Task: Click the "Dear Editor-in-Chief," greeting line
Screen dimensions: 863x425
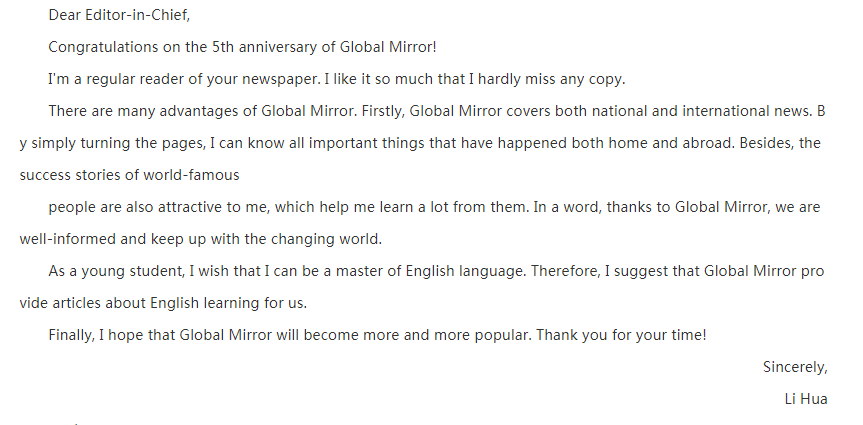Action: point(118,15)
